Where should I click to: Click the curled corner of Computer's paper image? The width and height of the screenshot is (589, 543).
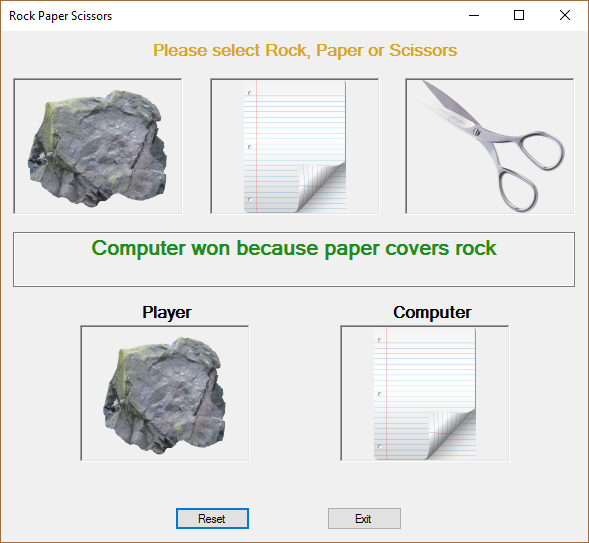[451, 433]
